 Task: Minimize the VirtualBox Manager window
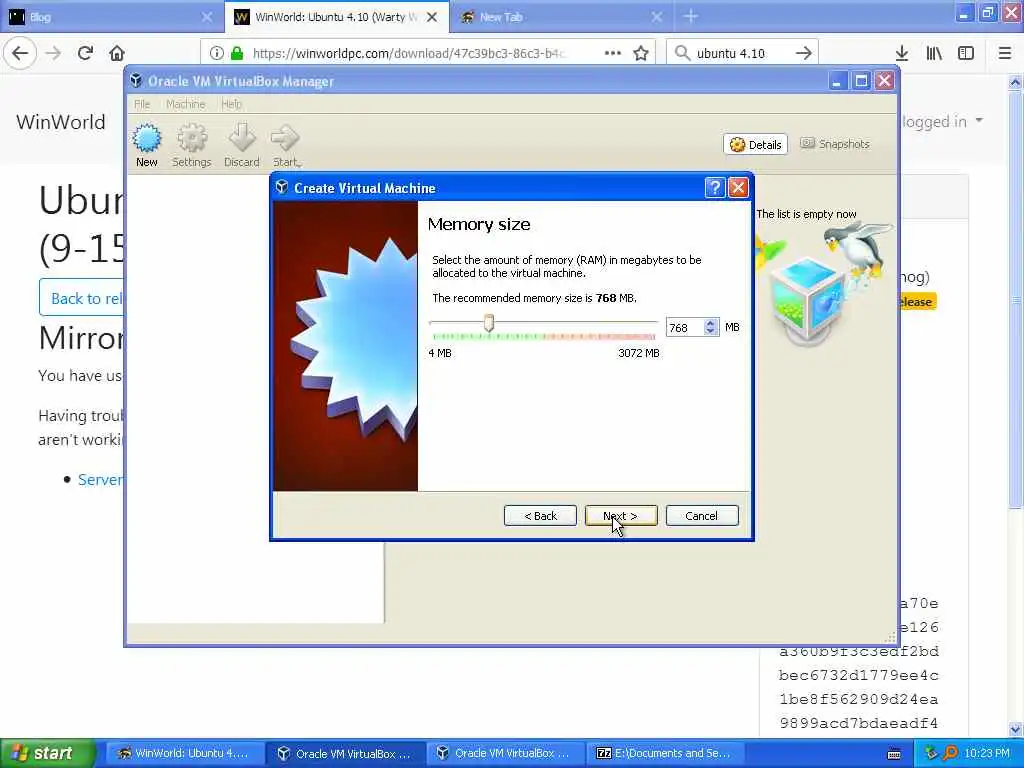pyautogui.click(x=837, y=81)
